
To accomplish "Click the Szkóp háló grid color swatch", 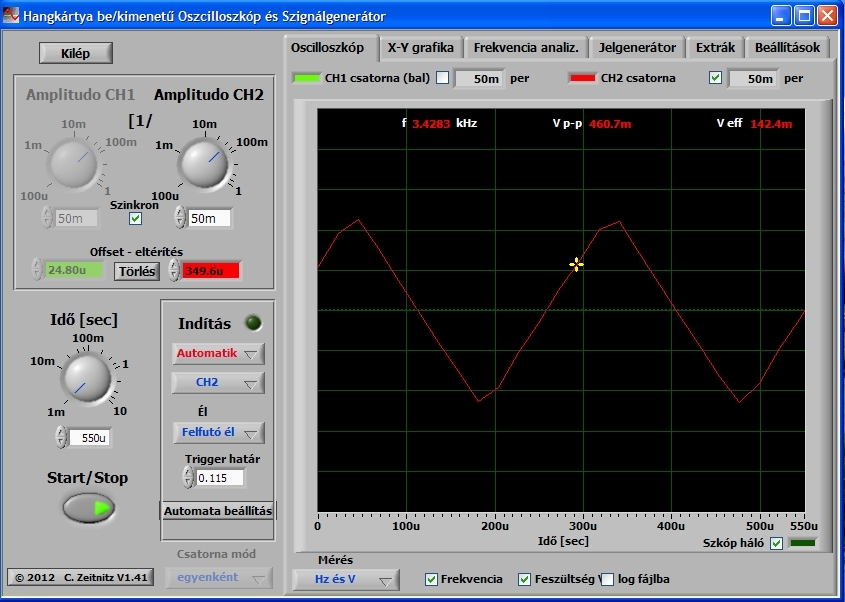I will point(802,543).
